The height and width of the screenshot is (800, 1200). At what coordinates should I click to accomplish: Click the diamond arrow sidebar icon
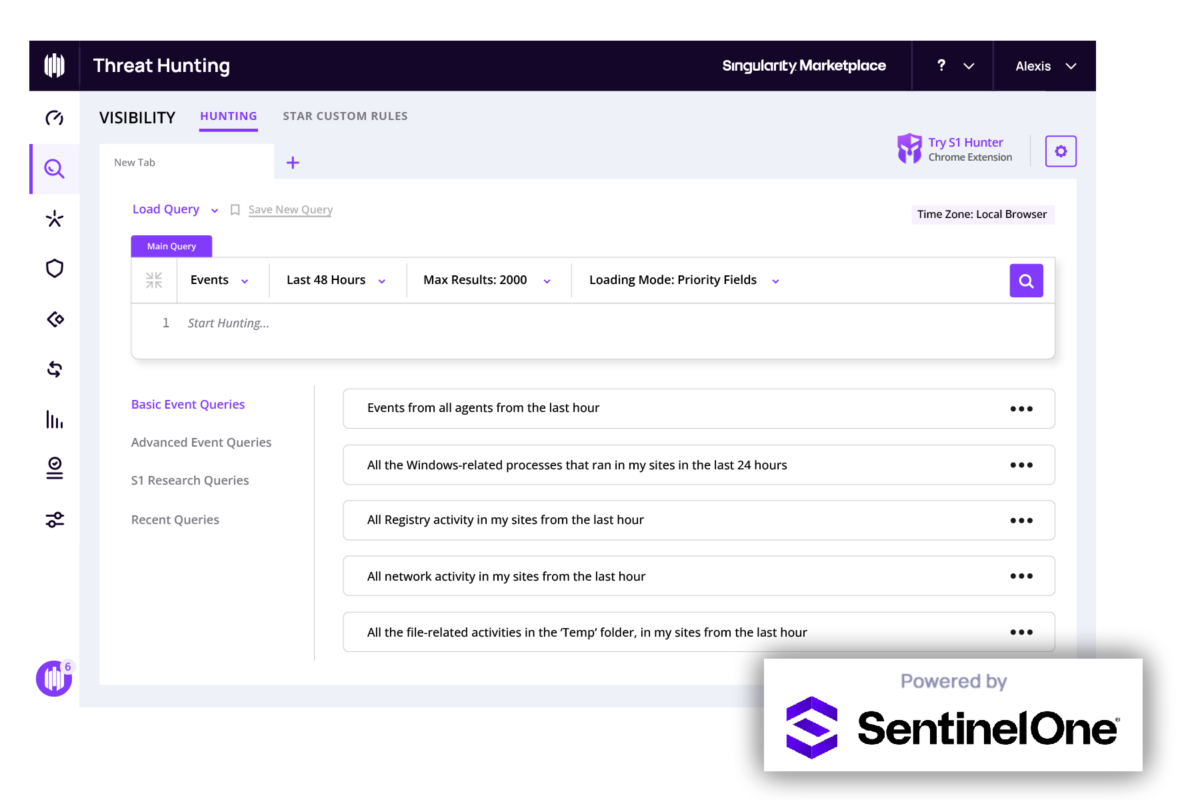[x=54, y=319]
